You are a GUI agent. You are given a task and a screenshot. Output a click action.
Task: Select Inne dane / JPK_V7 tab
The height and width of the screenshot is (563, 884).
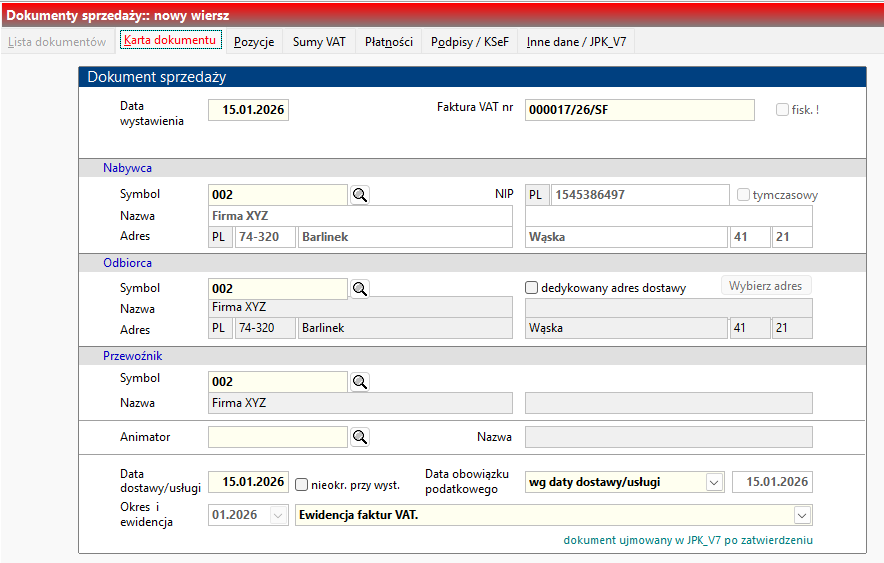click(579, 42)
